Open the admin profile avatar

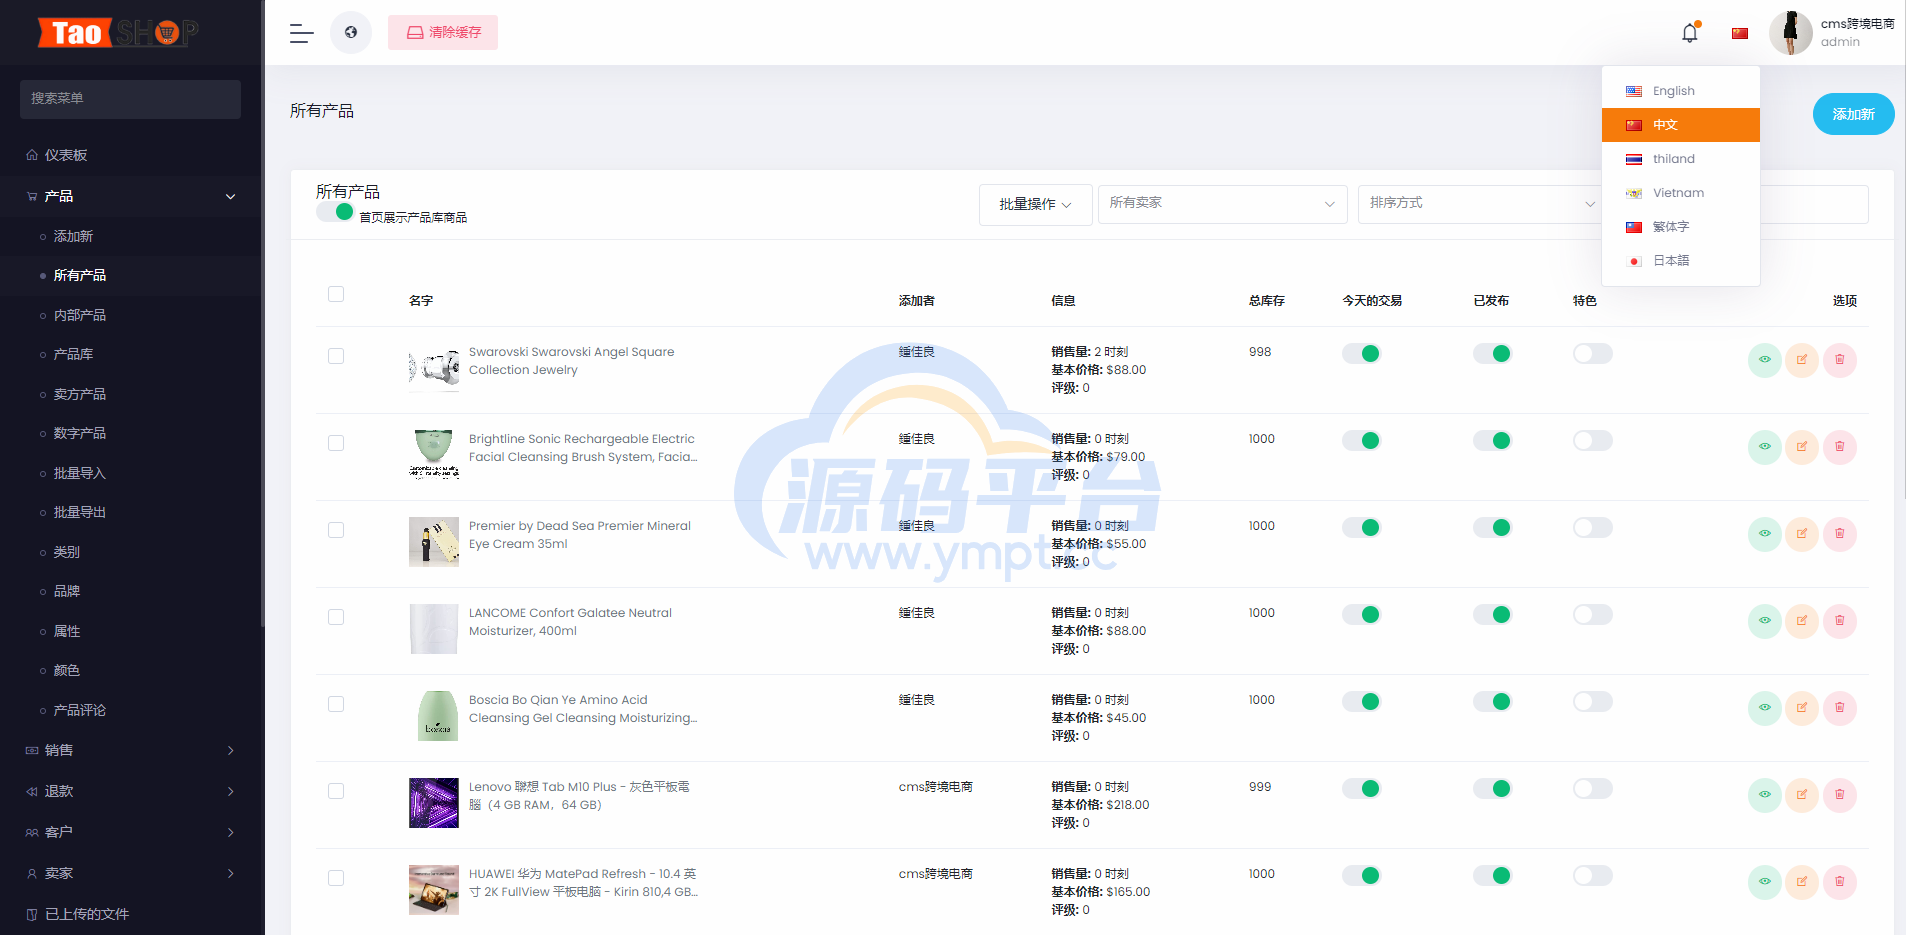tap(1791, 32)
